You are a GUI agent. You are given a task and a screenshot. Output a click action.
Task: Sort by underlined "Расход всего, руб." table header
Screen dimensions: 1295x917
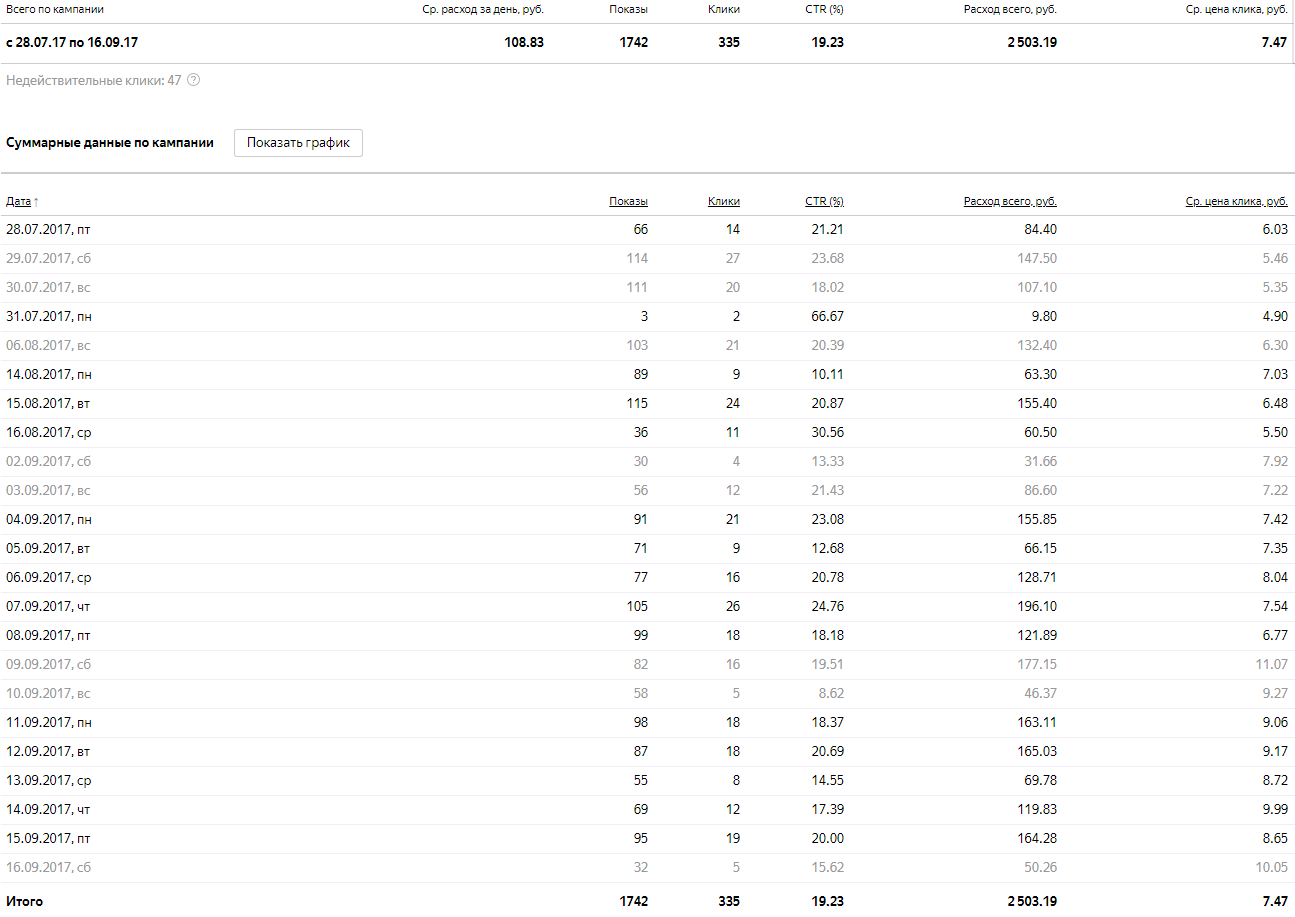1010,201
